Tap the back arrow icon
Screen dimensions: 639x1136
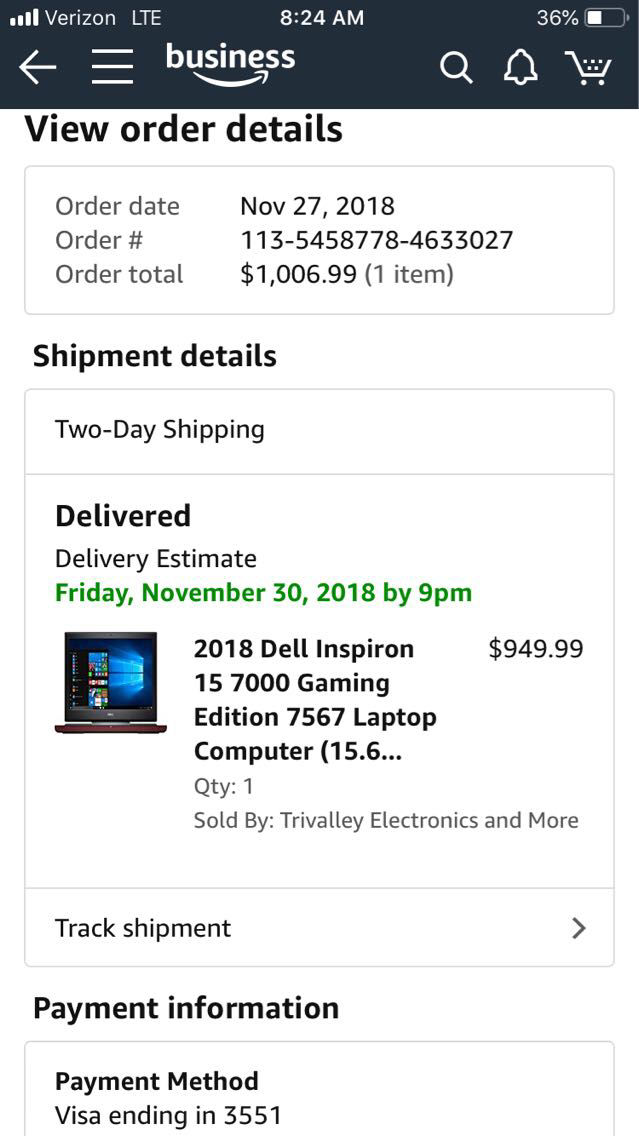[37, 67]
